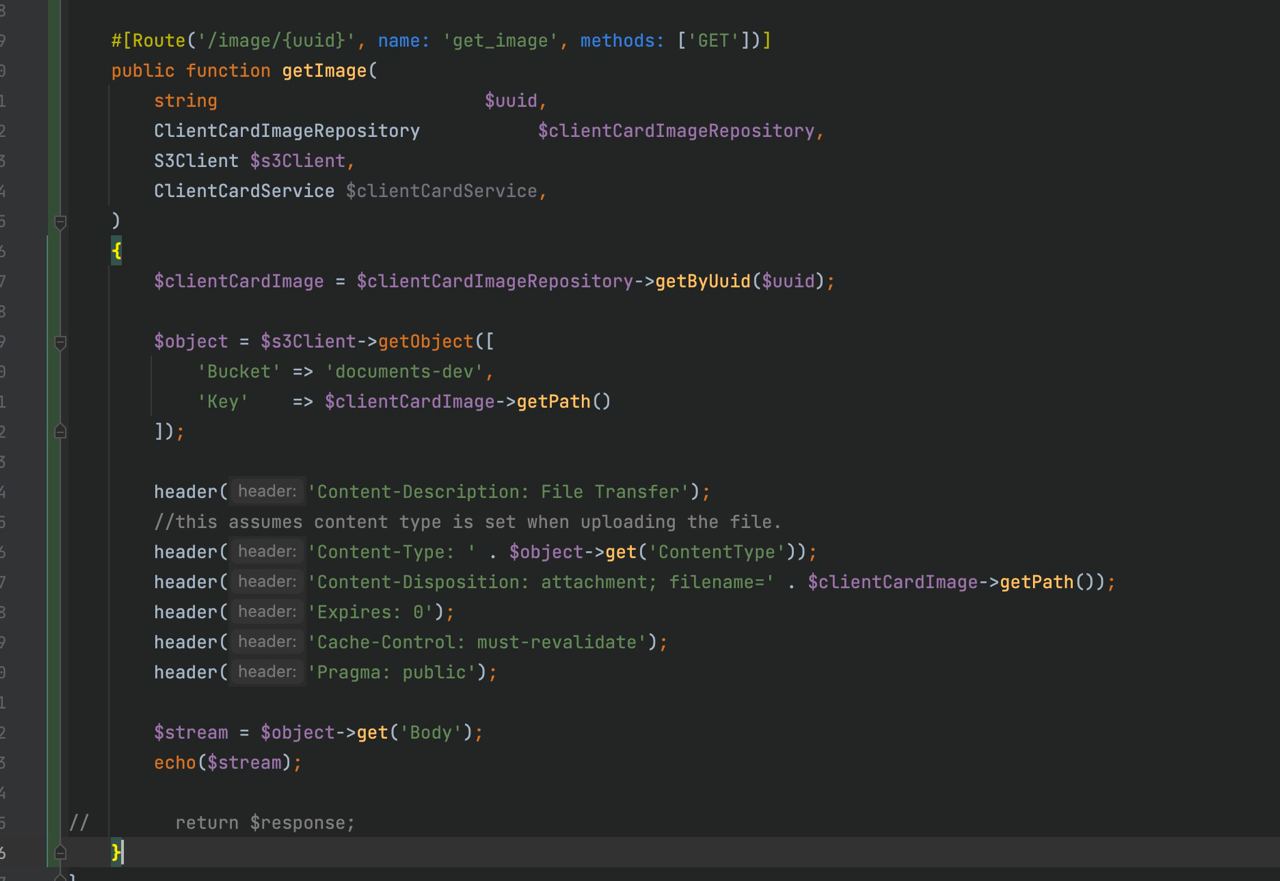The image size is (1280, 881).
Task: Click the $clientCardImage variable being assigned
Action: tap(239, 281)
